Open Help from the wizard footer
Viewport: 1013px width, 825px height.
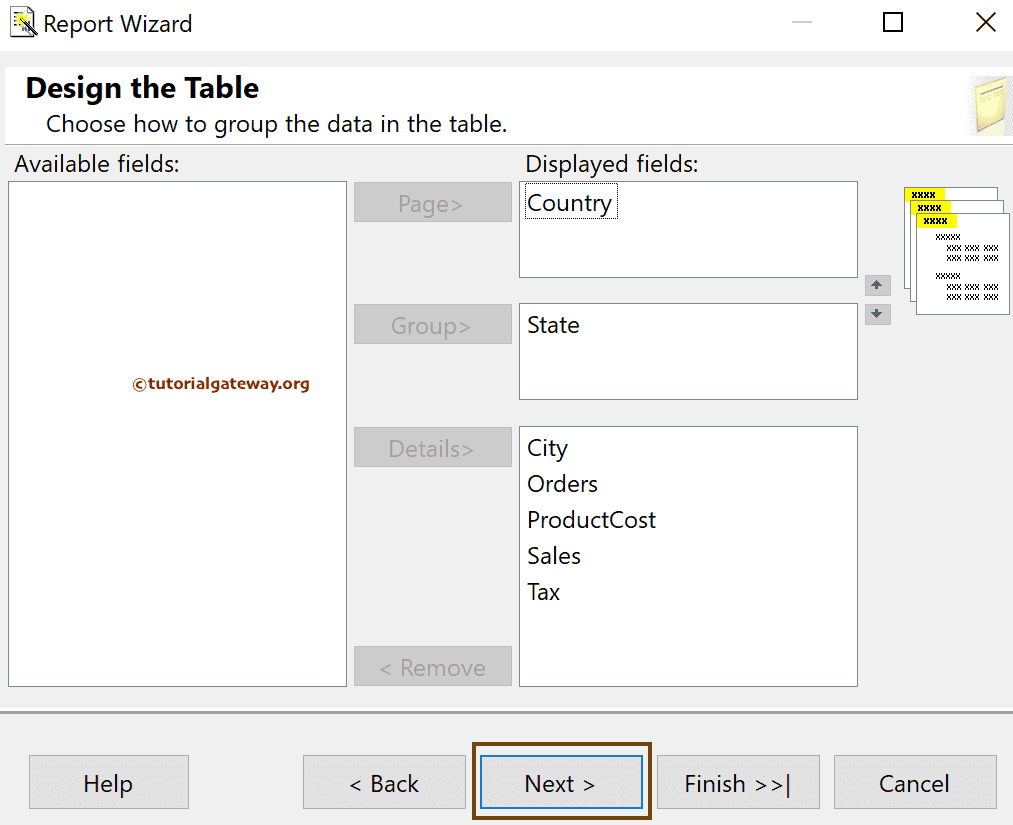(x=108, y=783)
